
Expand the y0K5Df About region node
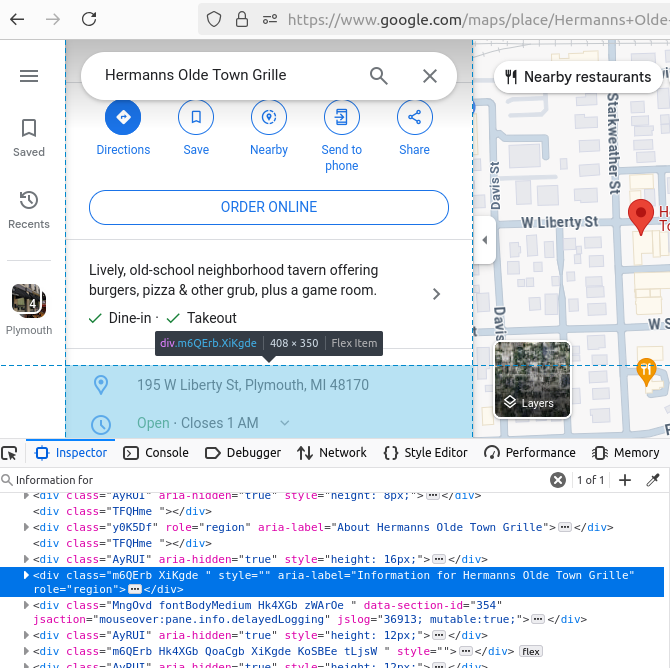[x=26, y=527]
